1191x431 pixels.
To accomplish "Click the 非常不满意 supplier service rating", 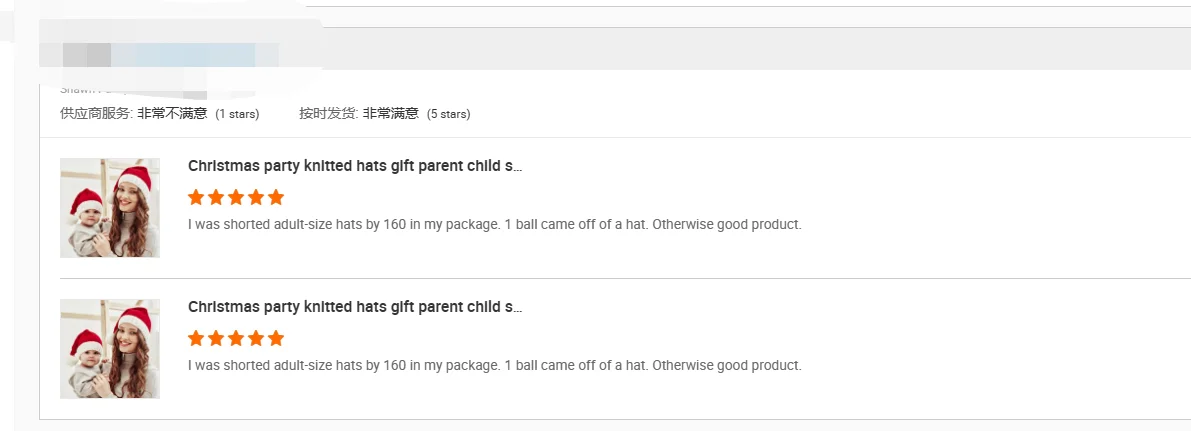I will 172,114.
